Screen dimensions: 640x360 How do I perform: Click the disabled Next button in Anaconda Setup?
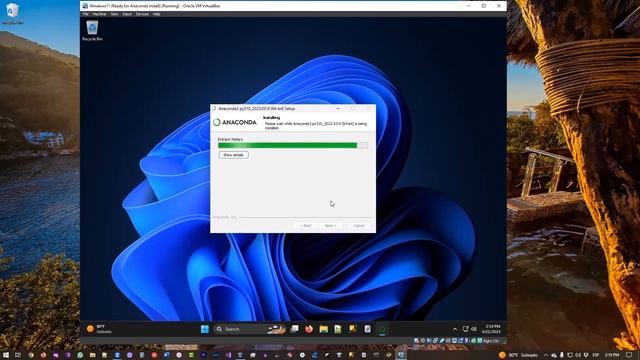click(x=330, y=226)
